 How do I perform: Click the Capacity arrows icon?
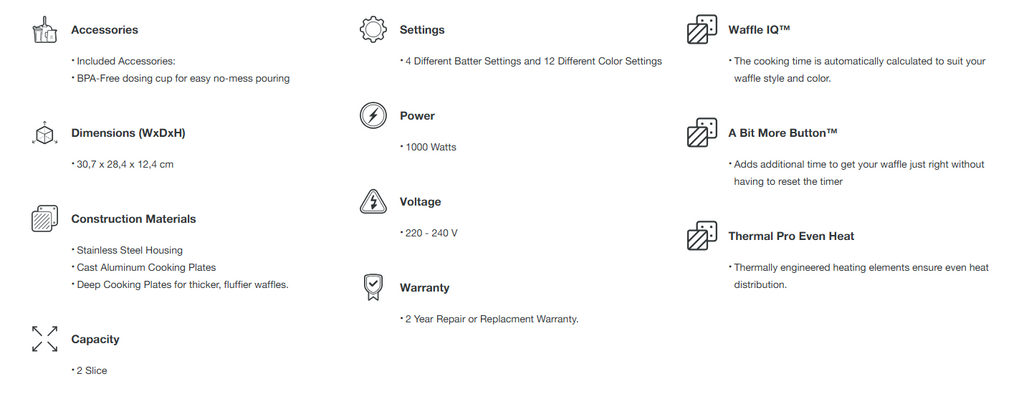(x=44, y=339)
